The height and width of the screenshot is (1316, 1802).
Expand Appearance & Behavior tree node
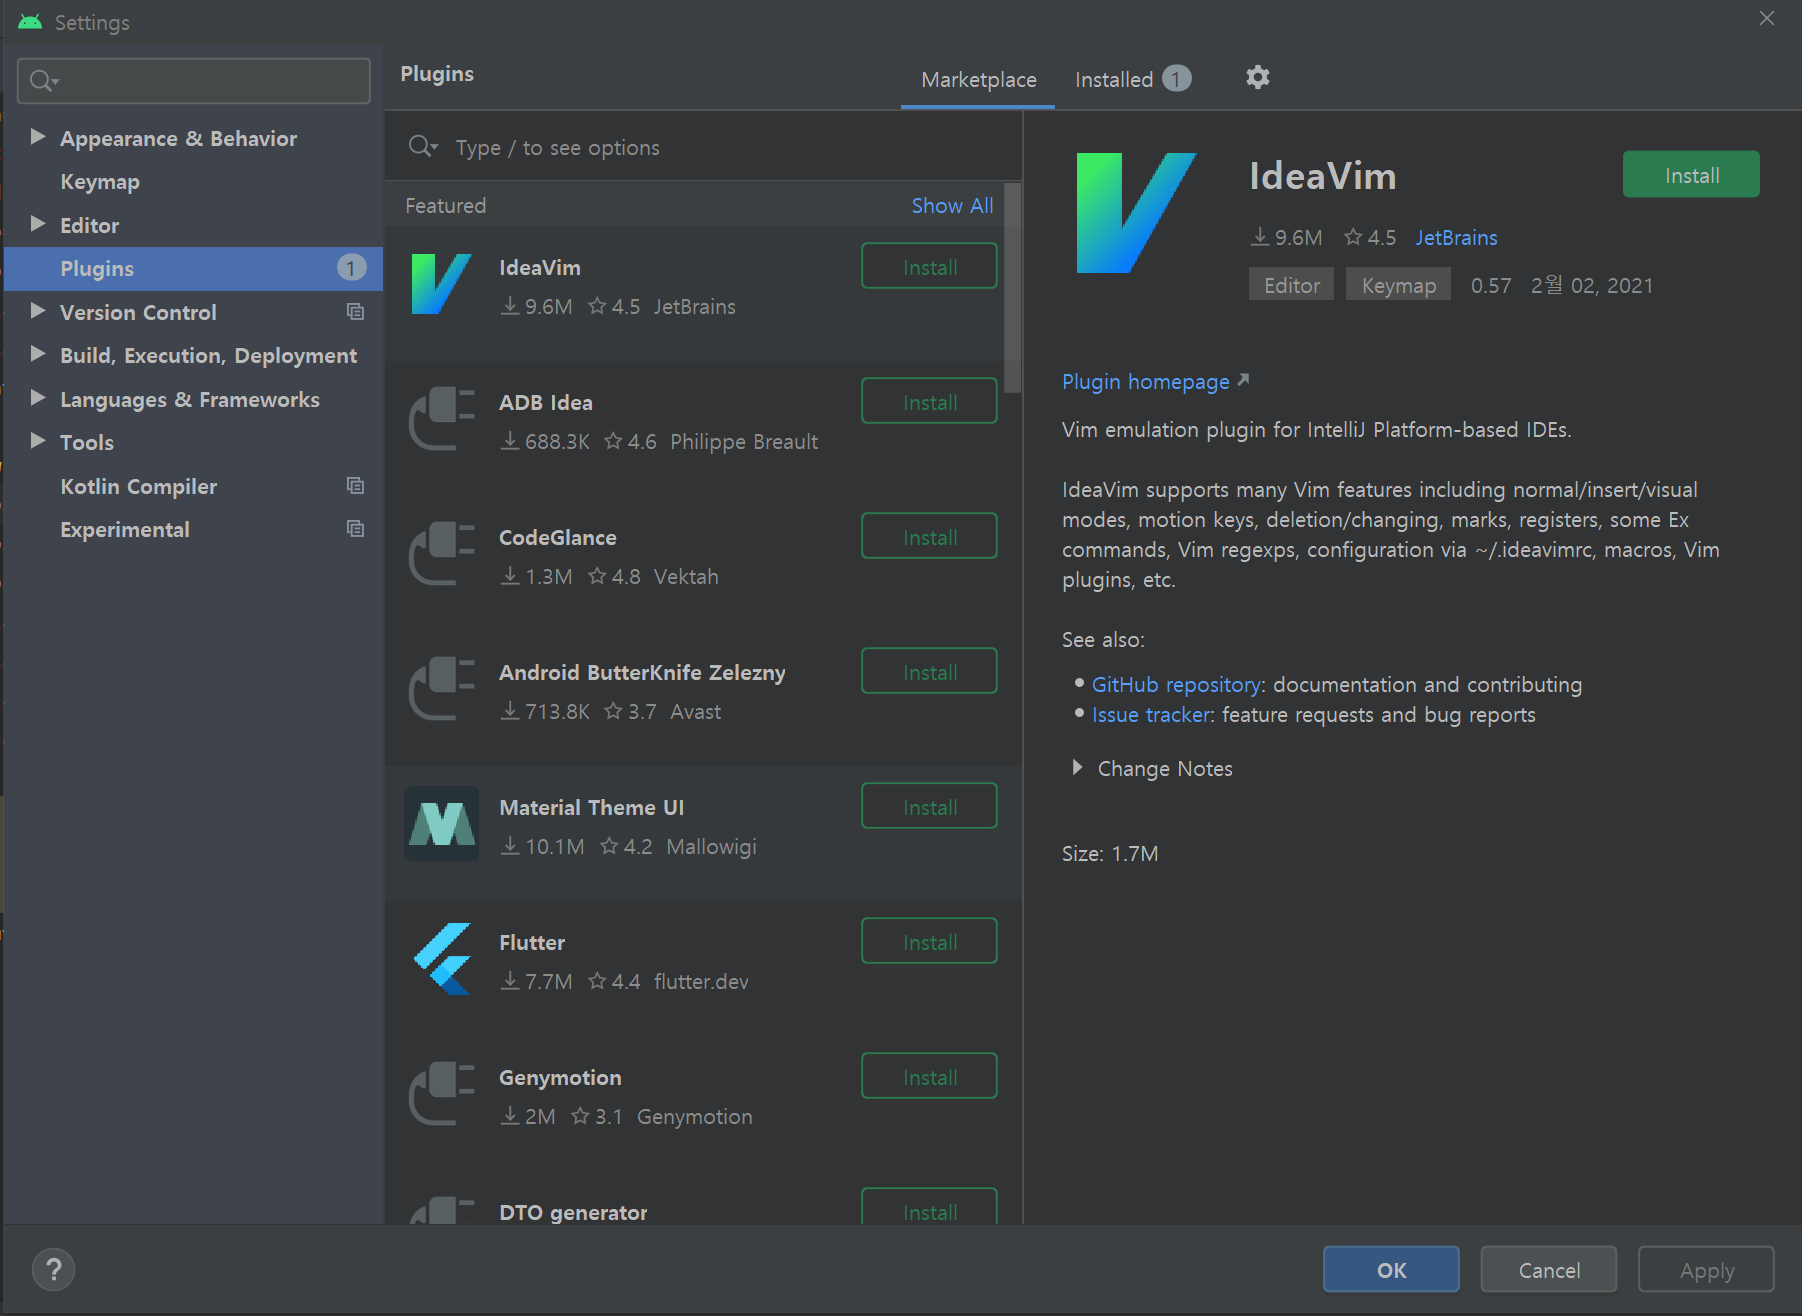(x=37, y=137)
